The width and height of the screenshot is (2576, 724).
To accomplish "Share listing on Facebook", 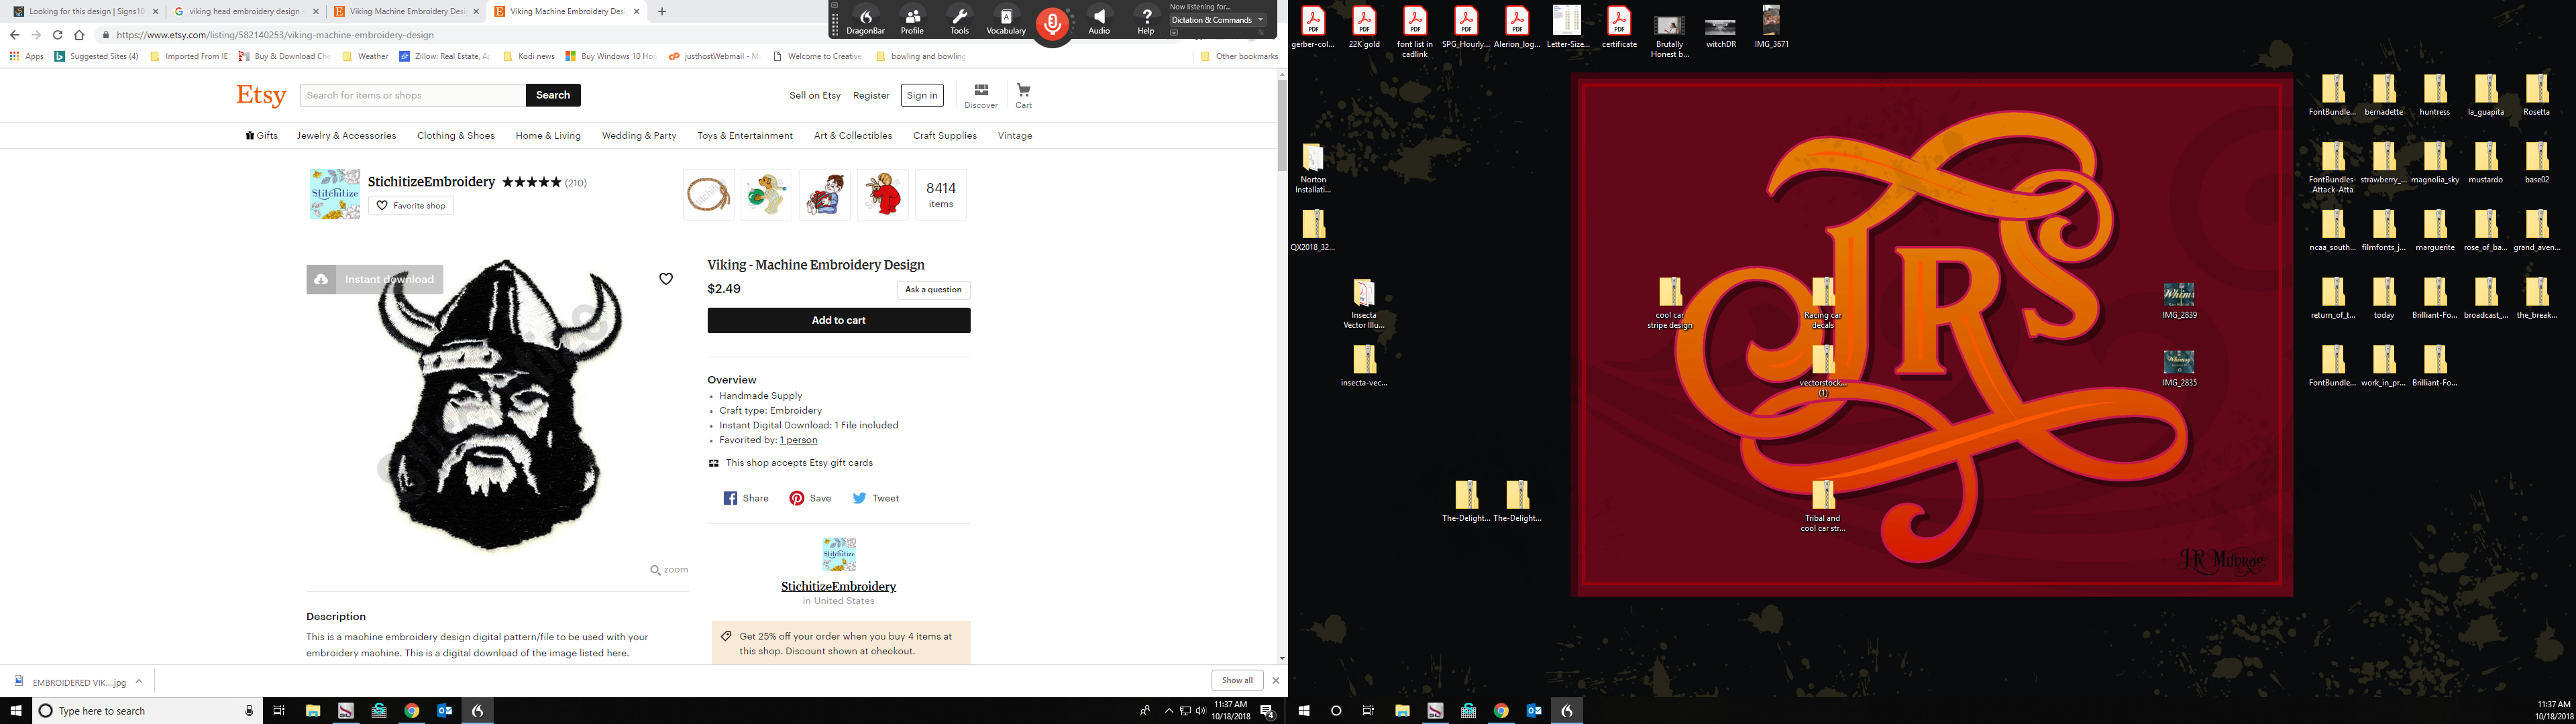I will coord(746,498).
